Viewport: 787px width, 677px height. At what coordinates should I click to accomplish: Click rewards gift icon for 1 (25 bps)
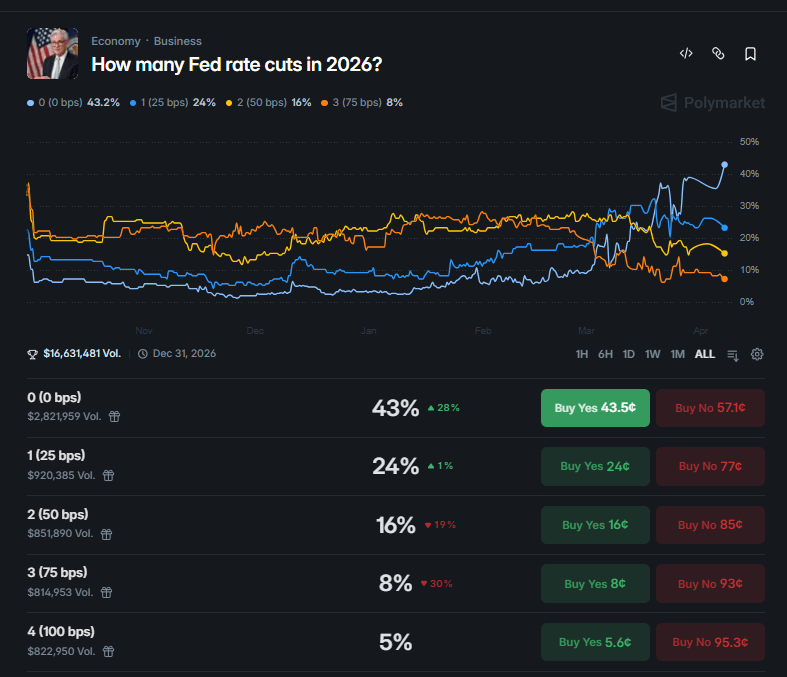click(x=108, y=476)
